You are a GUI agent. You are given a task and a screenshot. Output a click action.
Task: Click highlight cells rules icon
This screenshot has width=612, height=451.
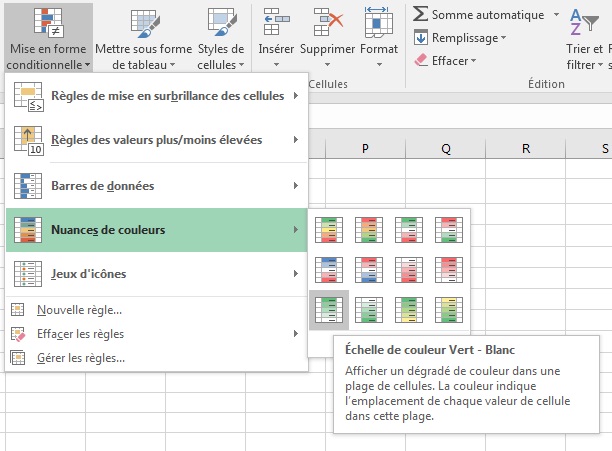pyautogui.click(x=28, y=96)
